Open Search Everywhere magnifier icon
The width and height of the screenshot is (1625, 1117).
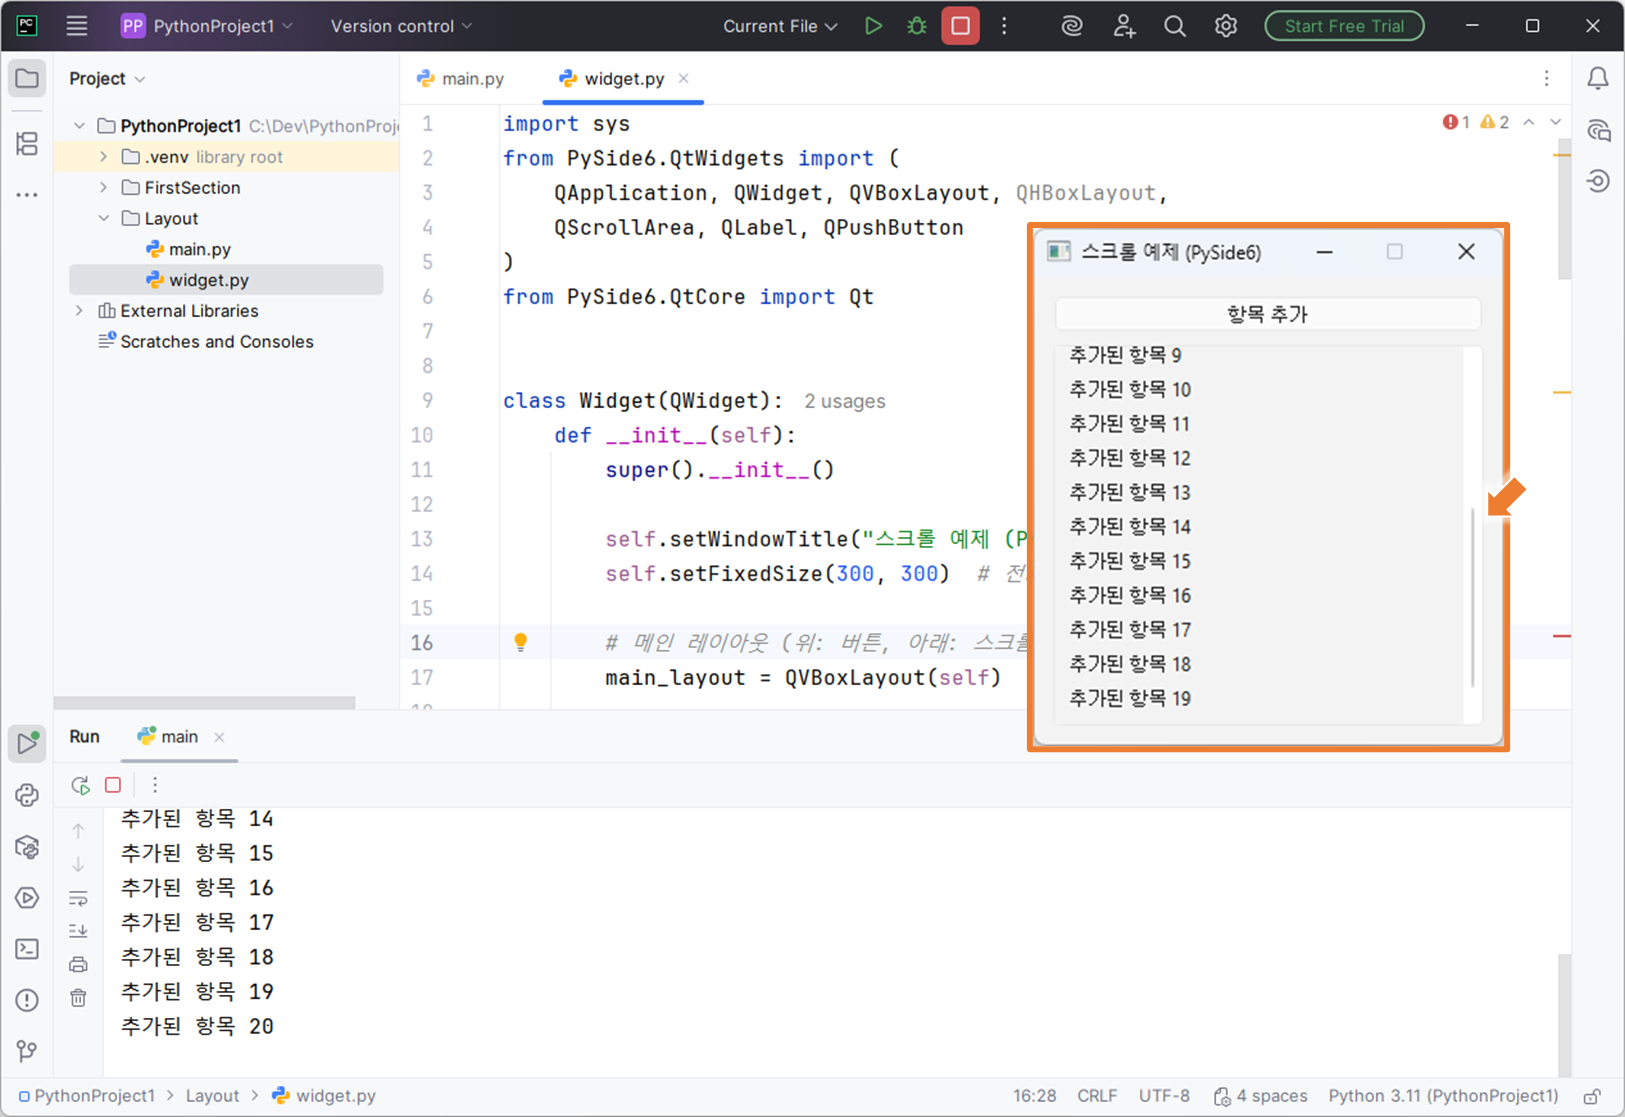1175,26
